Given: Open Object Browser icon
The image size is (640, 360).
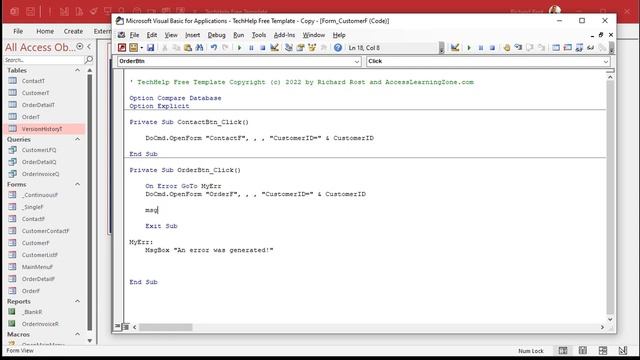Looking at the screenshot, I should point(312,48).
